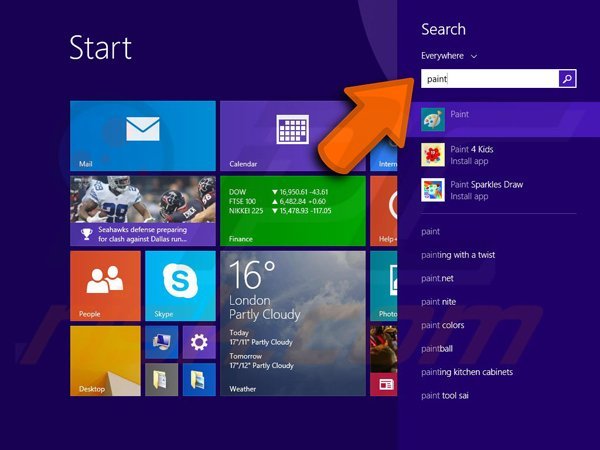Open the Help tile
Image resolution: width=600 pixels, height=450 pixels.
click(x=384, y=211)
